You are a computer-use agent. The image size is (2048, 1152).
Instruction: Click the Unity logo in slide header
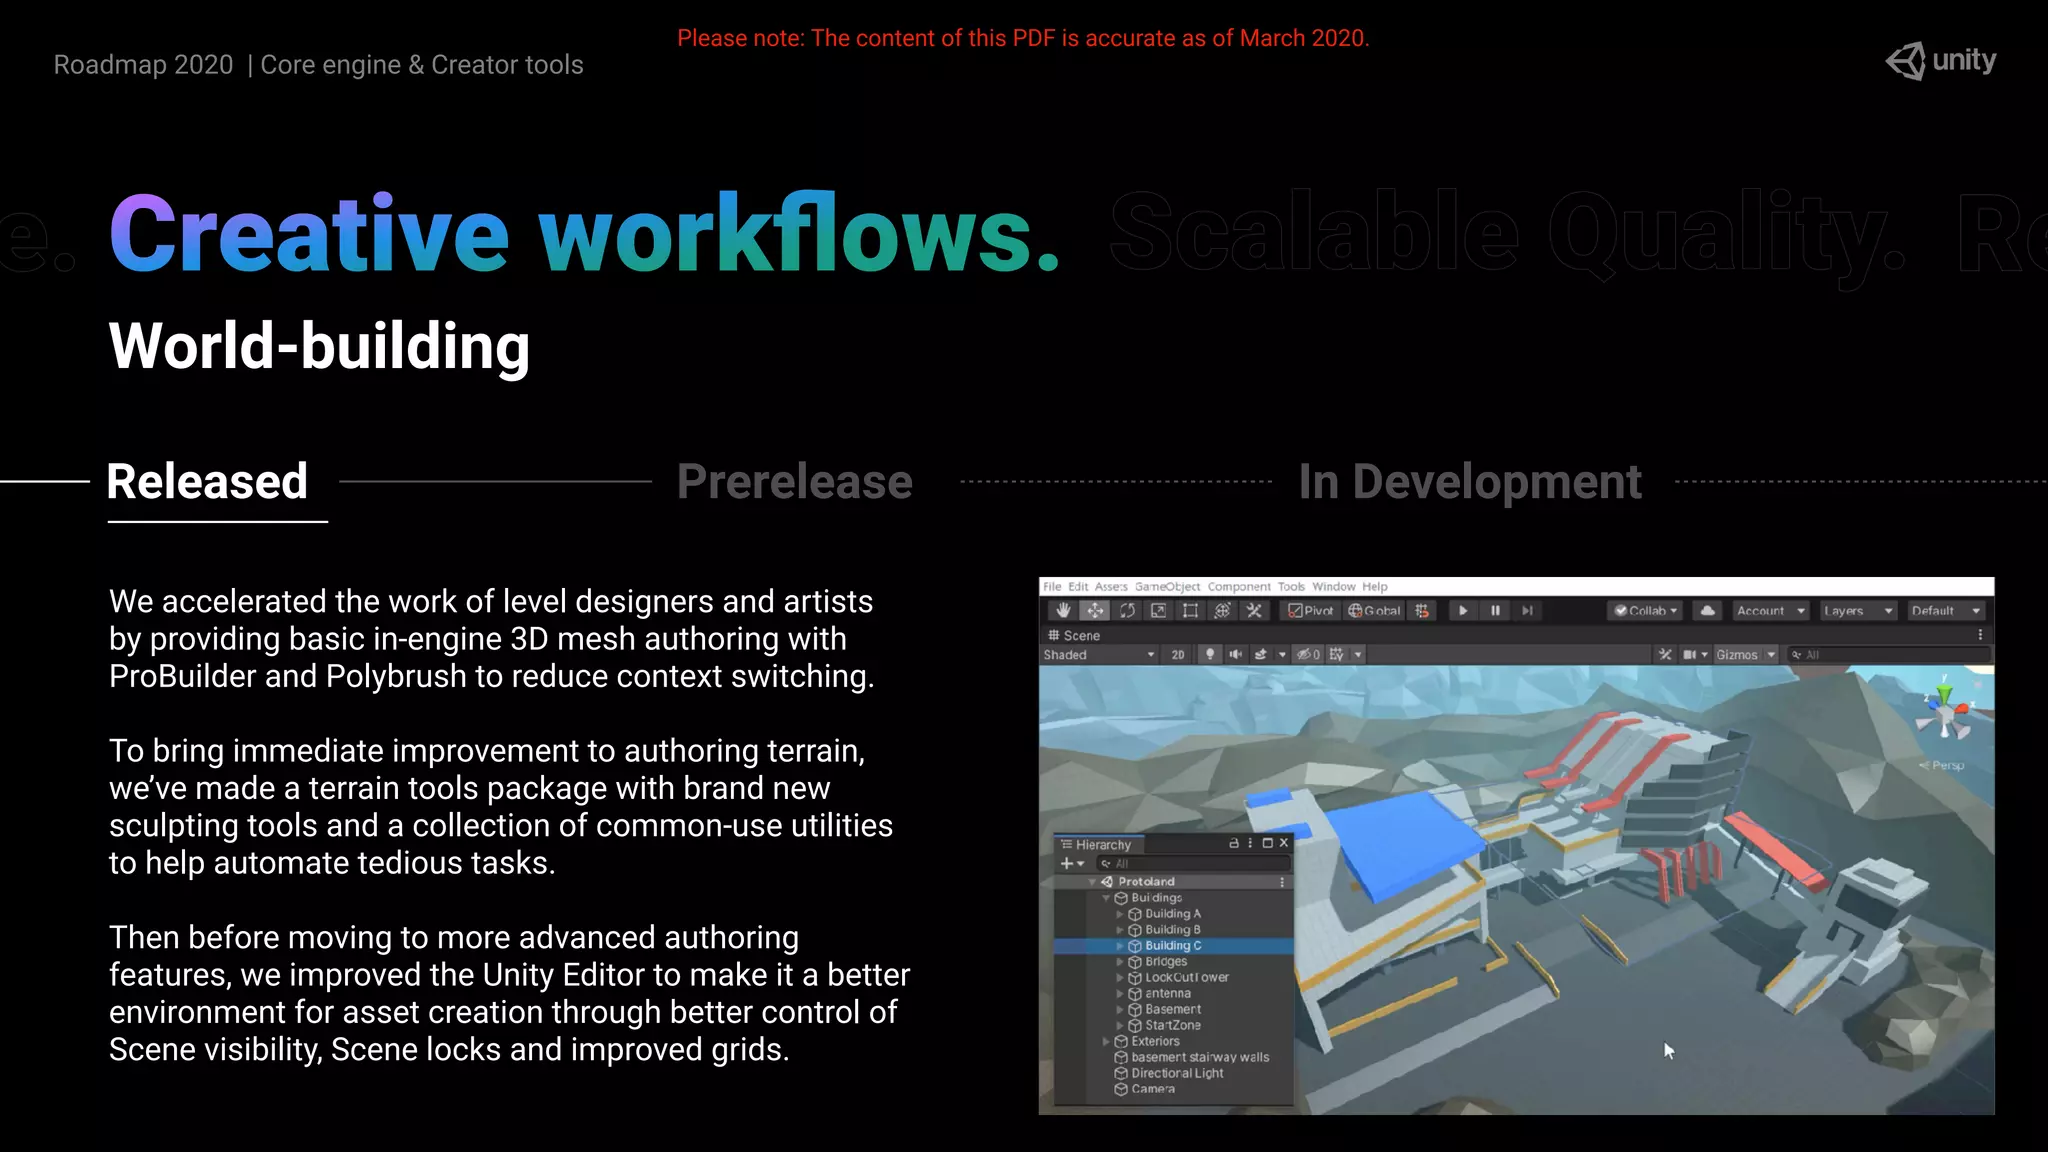(1940, 61)
